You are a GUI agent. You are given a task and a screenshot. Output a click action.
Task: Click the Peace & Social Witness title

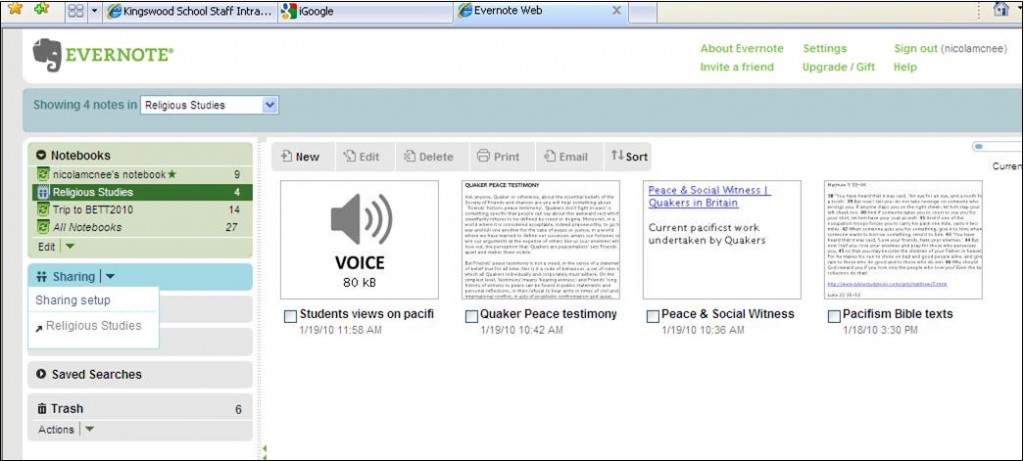728,314
